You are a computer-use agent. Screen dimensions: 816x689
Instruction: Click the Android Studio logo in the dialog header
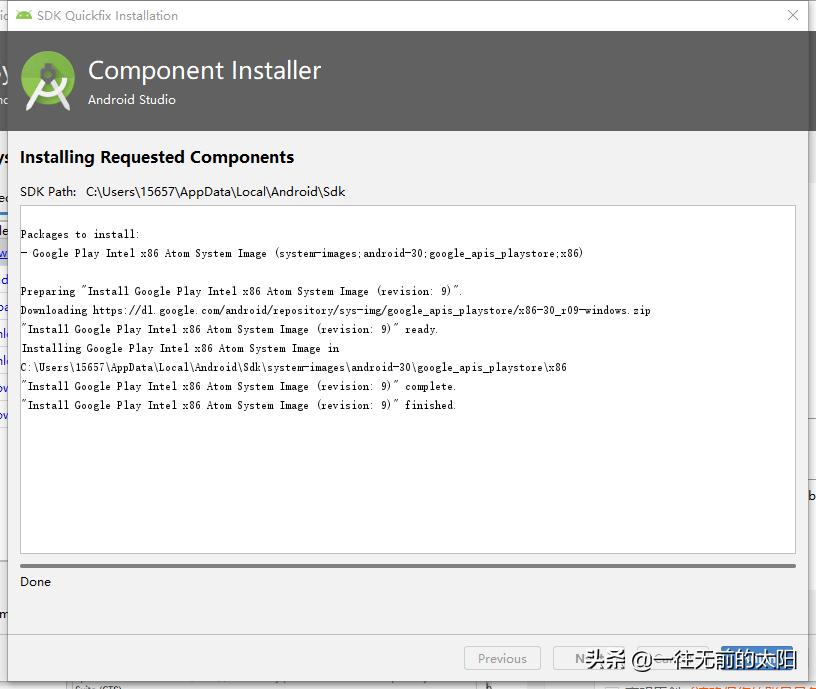(x=47, y=80)
